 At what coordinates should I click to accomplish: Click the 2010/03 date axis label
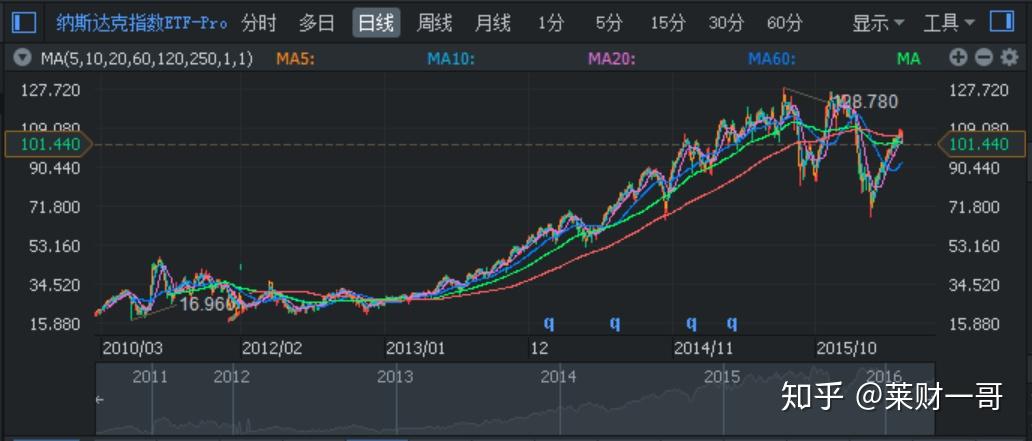click(132, 348)
